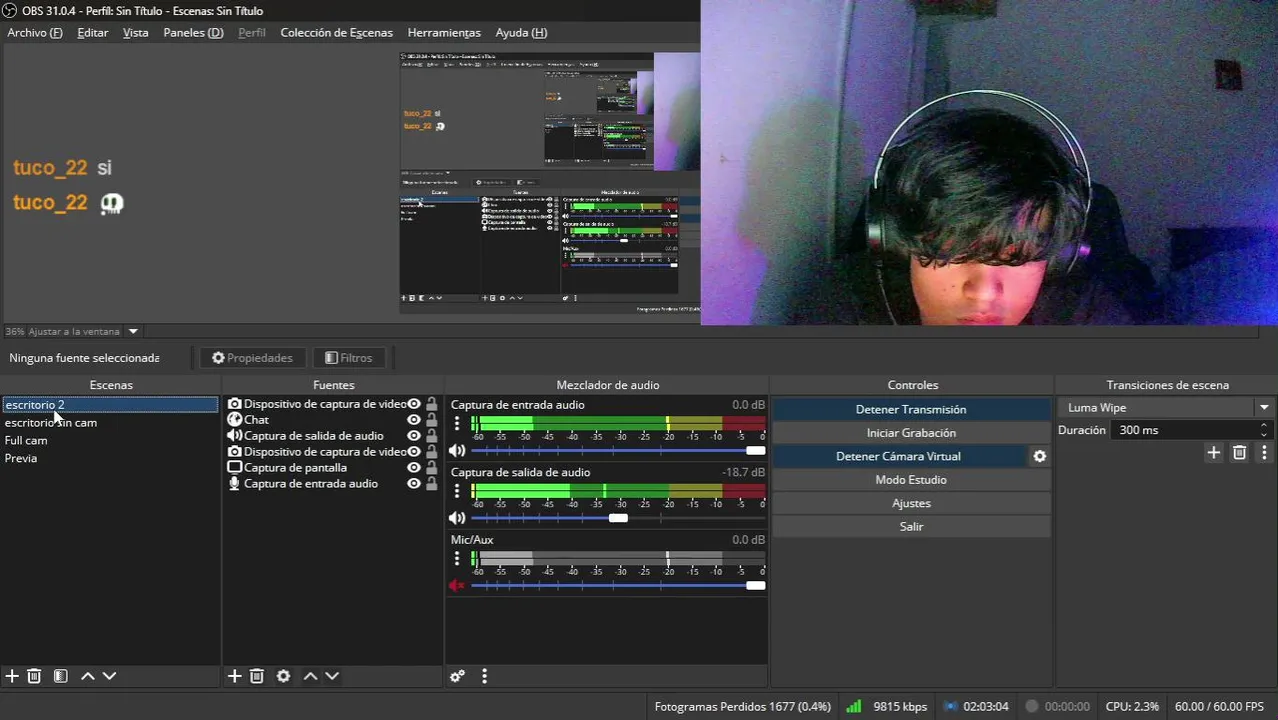Add a new scene with the plus icon
This screenshot has width=1278, height=720.
tap(12, 676)
